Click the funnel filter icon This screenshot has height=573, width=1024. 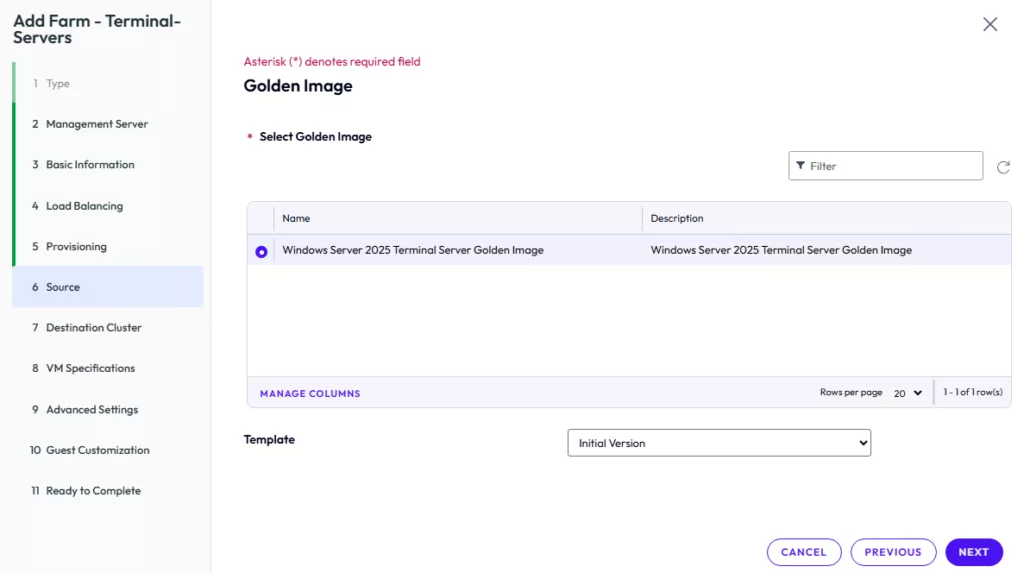[801, 166]
